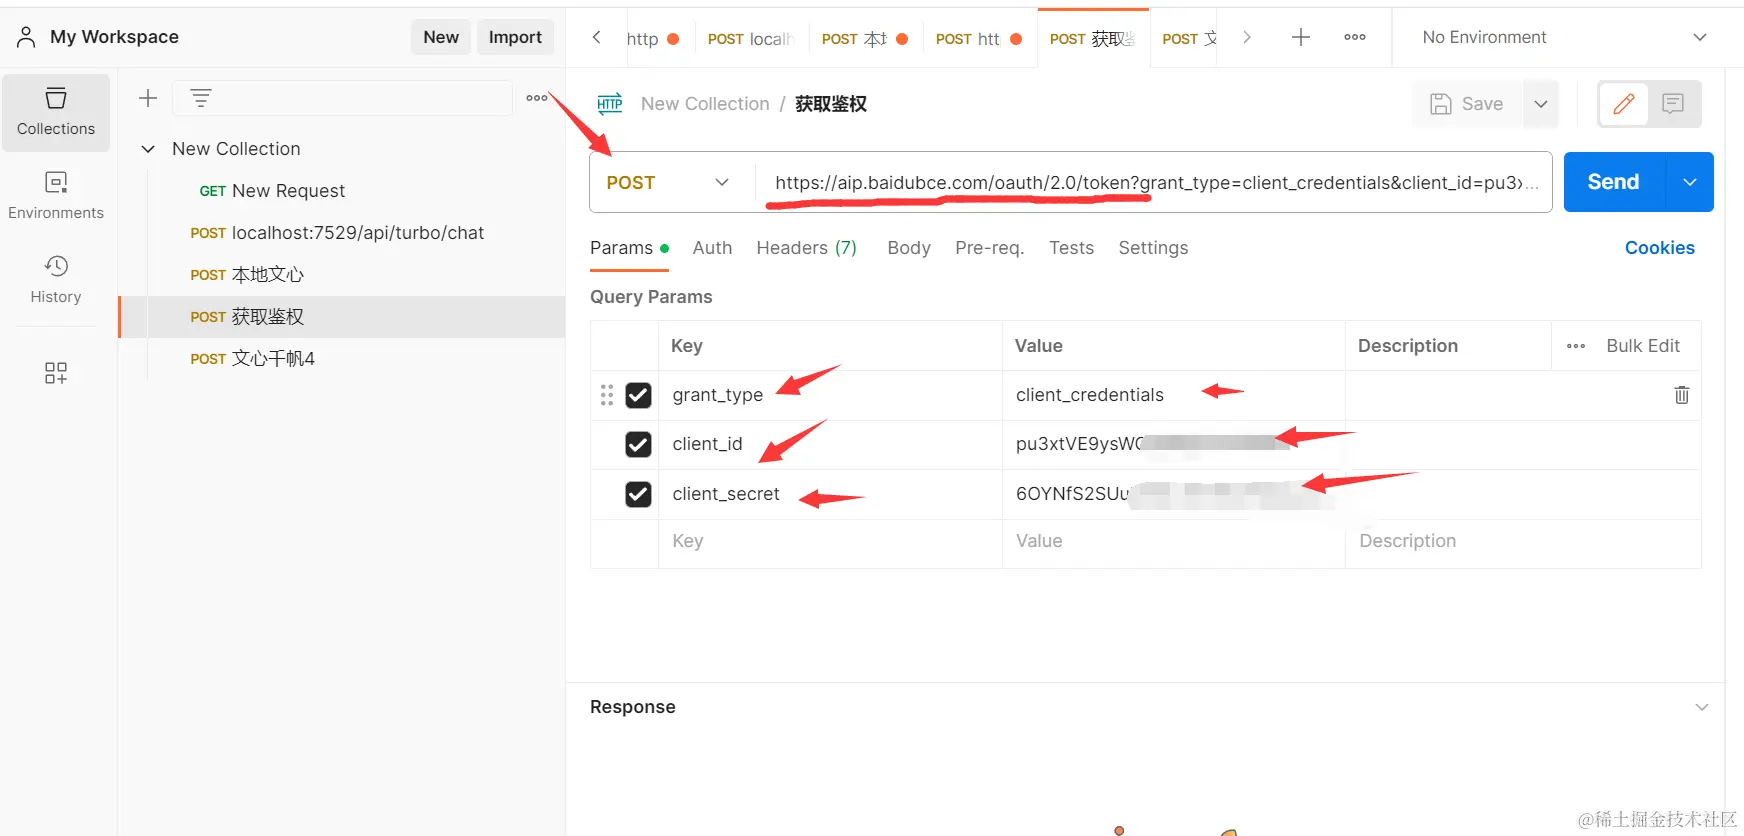Image resolution: width=1744 pixels, height=836 pixels.
Task: Click the Send button
Action: pos(1614,182)
